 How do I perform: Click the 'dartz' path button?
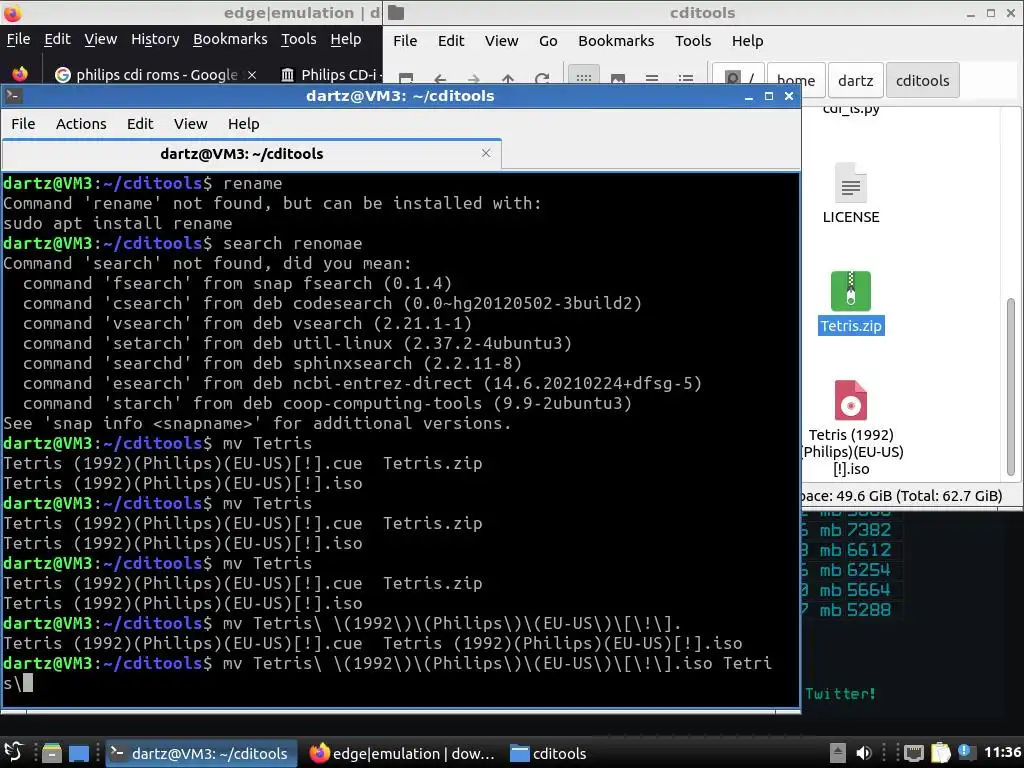coord(856,80)
